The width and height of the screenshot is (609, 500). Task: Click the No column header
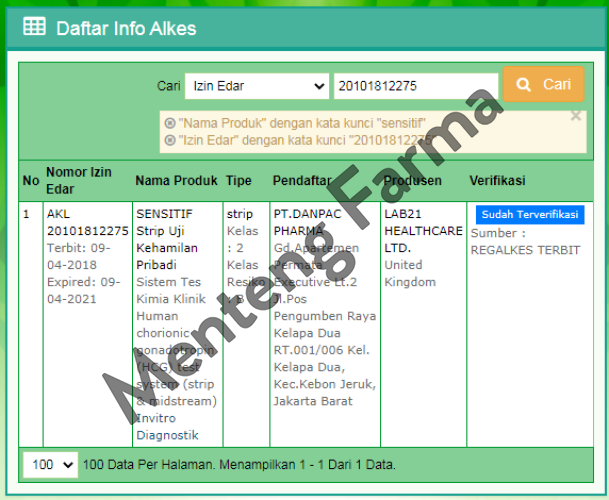coord(31,181)
